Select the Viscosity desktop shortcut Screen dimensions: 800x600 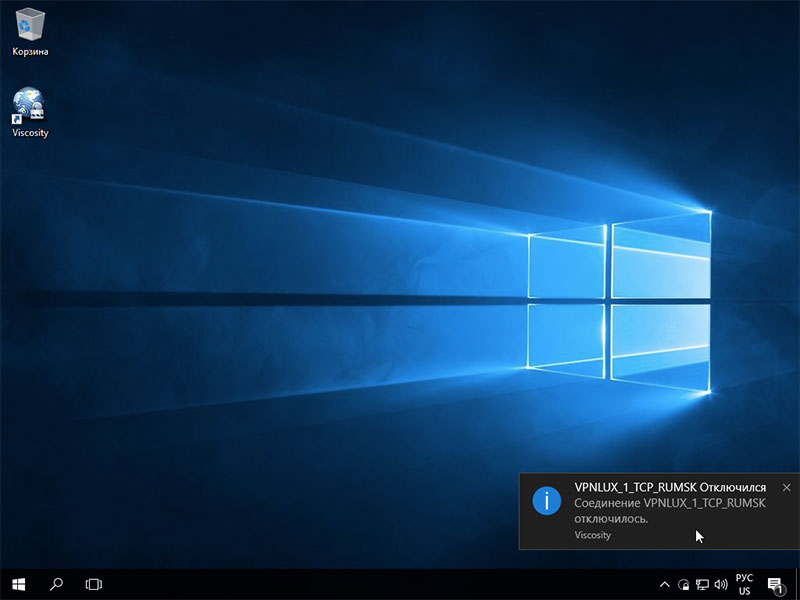click(30, 112)
